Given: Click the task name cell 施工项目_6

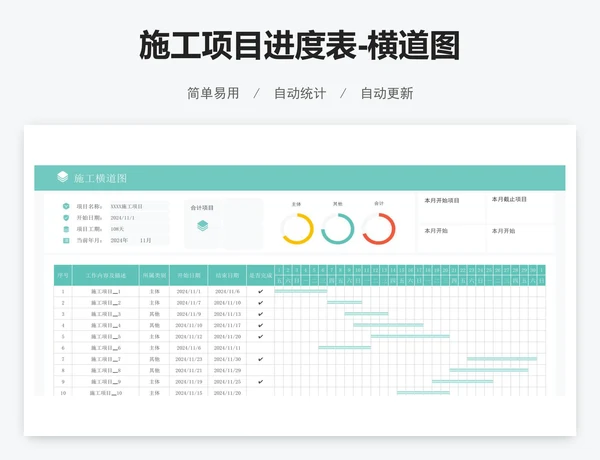Looking at the screenshot, I should click(x=106, y=348).
